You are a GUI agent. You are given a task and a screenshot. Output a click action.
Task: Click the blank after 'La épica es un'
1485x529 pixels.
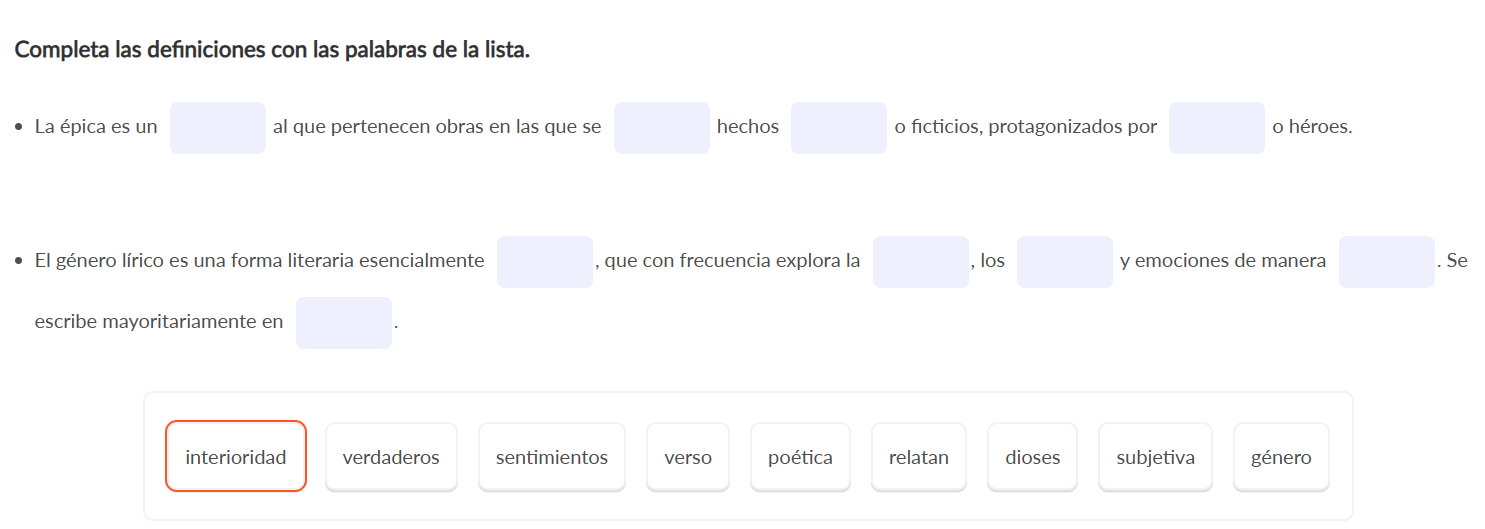[x=218, y=128]
